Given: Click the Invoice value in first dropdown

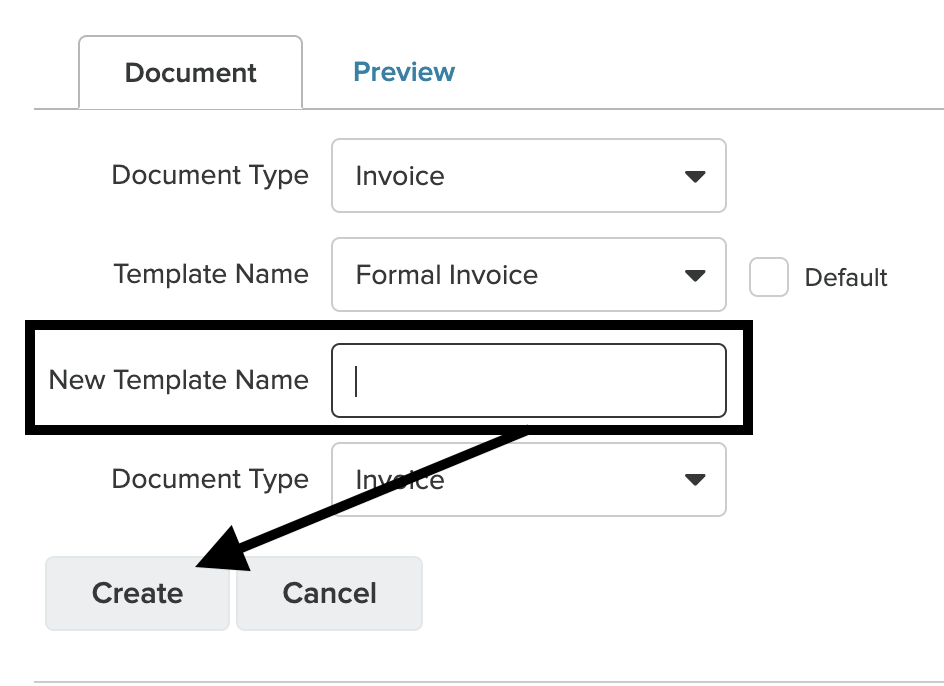Looking at the screenshot, I should (x=400, y=177).
